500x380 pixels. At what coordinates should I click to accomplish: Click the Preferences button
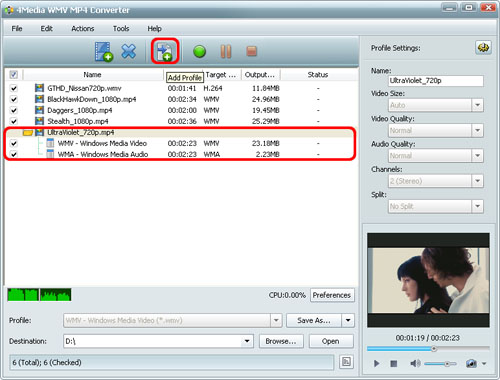332,295
